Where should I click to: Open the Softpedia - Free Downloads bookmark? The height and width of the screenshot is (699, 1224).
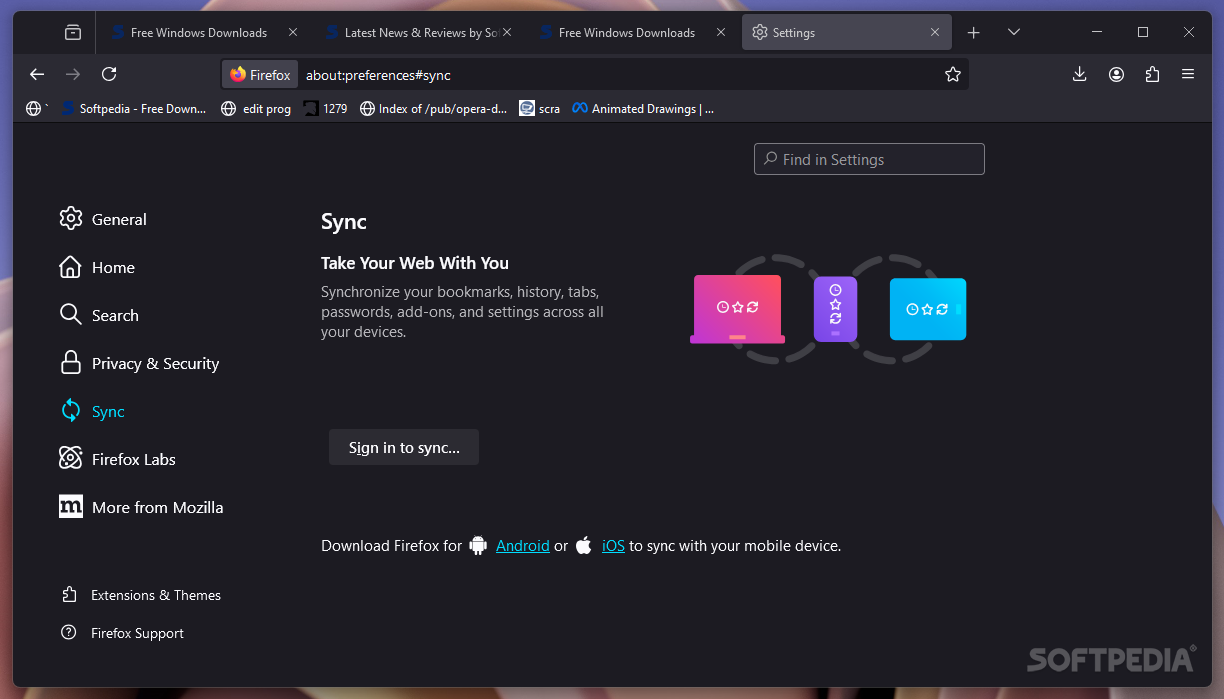133,109
